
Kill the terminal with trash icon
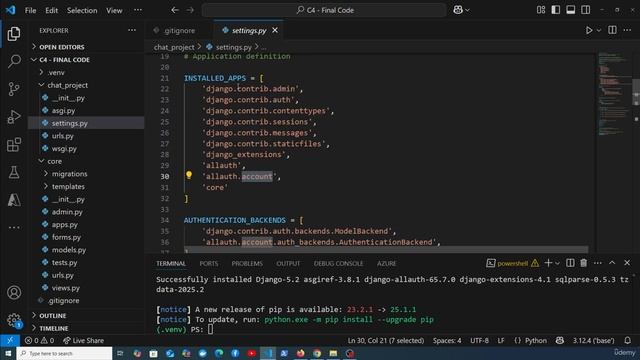[x=584, y=263]
